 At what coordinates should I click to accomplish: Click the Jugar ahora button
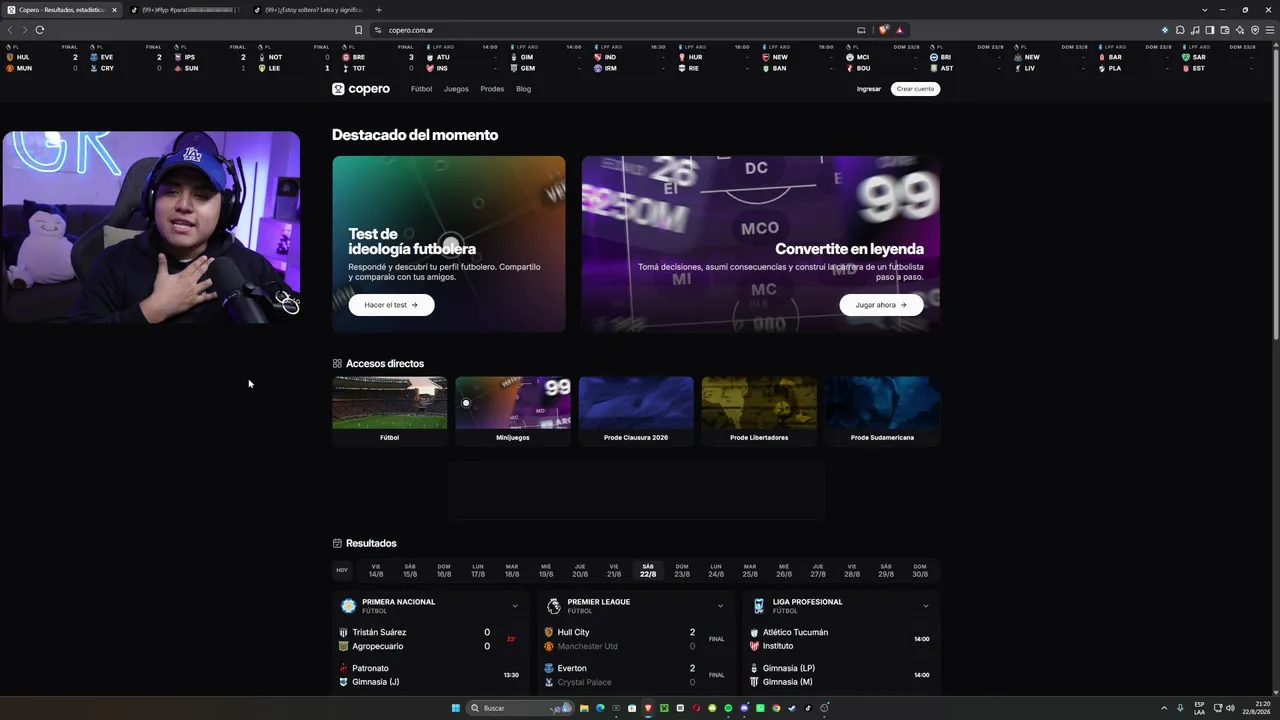pyautogui.click(x=881, y=305)
